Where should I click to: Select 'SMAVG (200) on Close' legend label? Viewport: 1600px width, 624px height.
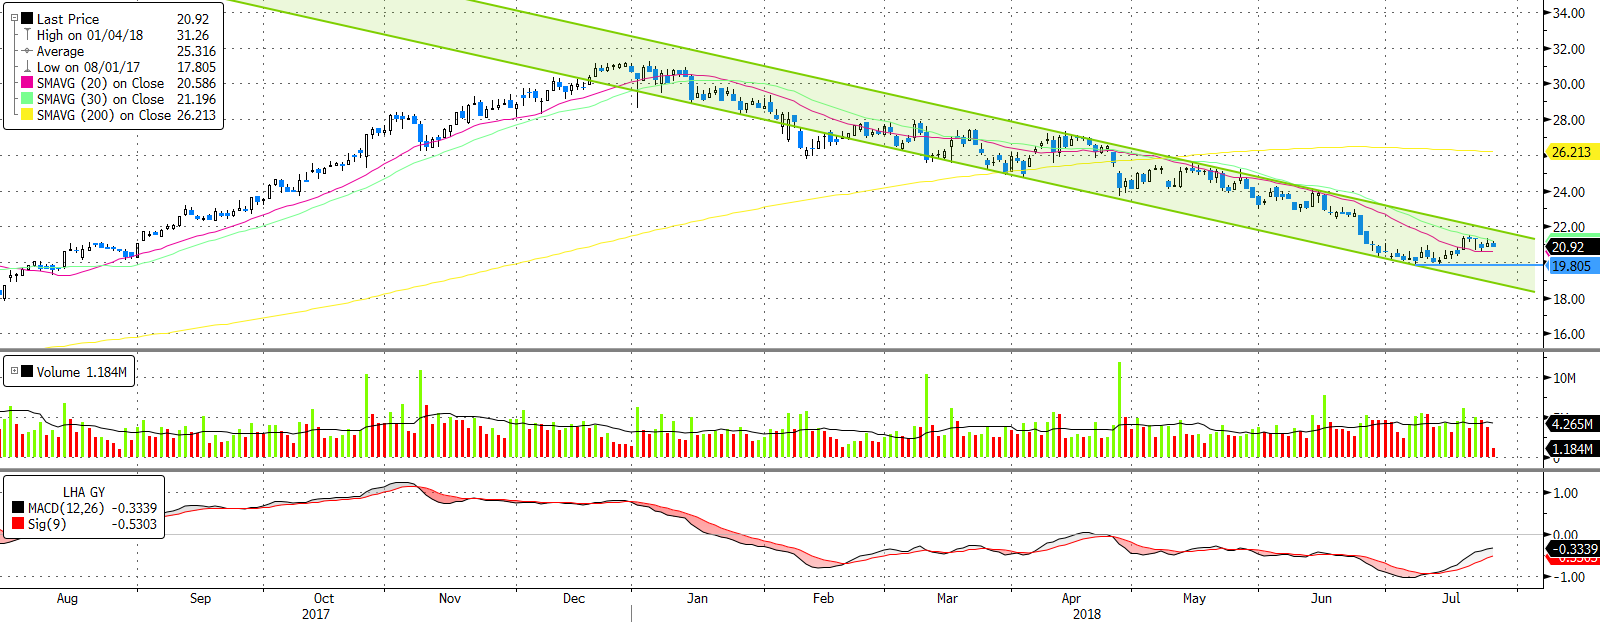(x=104, y=115)
